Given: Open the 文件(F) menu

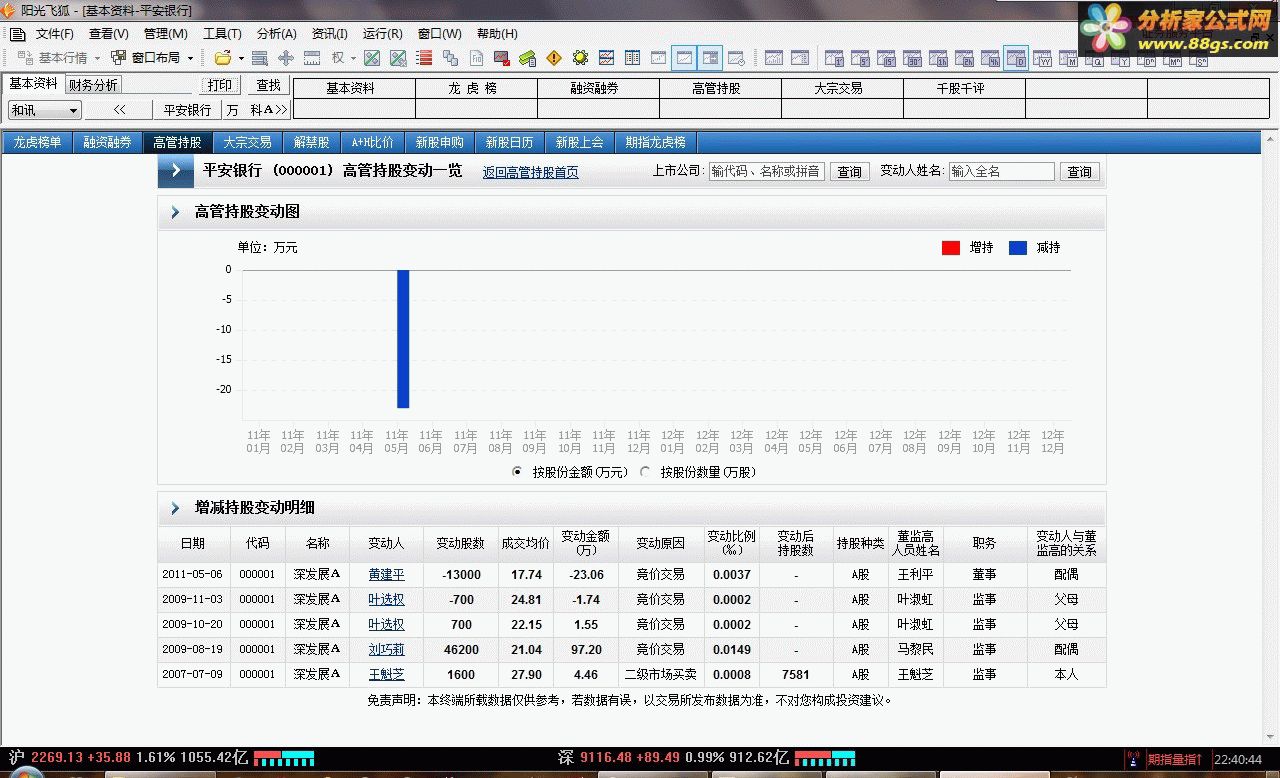Looking at the screenshot, I should 55,34.
